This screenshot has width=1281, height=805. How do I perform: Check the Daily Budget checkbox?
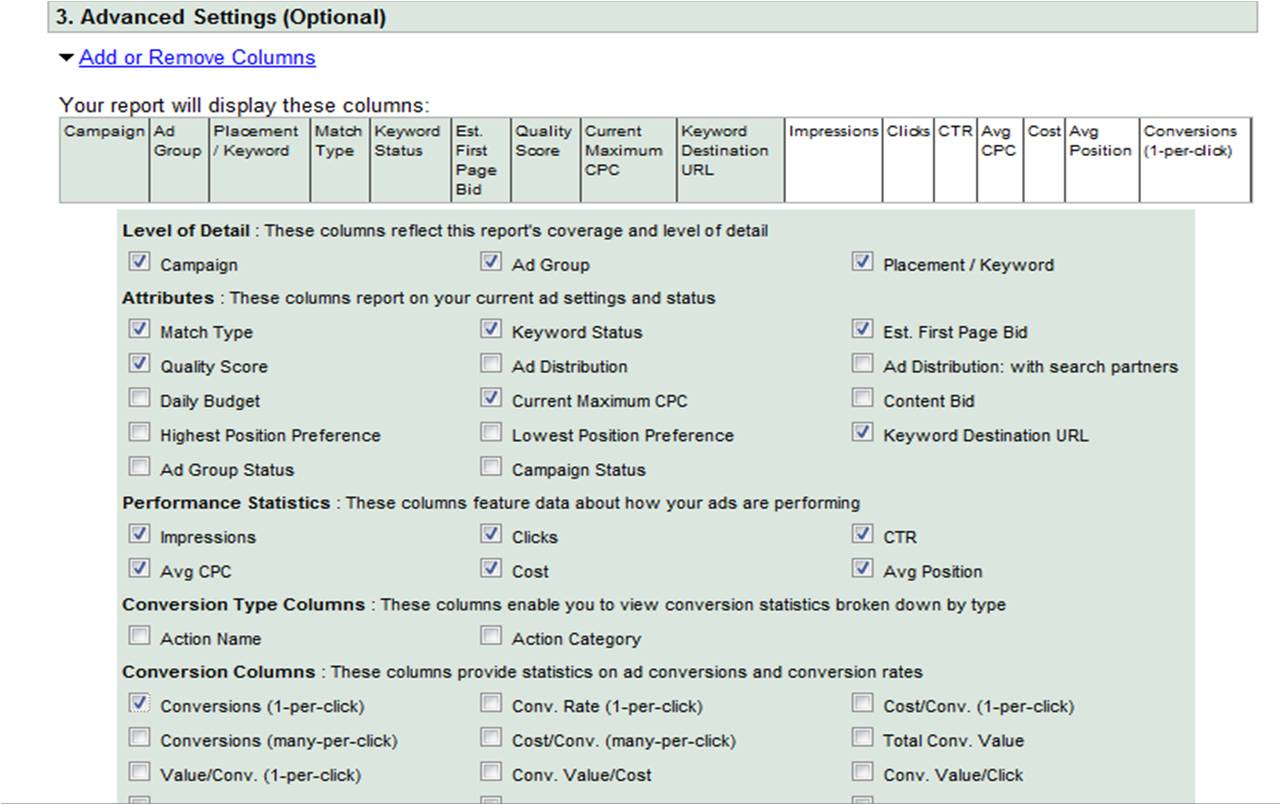(139, 399)
